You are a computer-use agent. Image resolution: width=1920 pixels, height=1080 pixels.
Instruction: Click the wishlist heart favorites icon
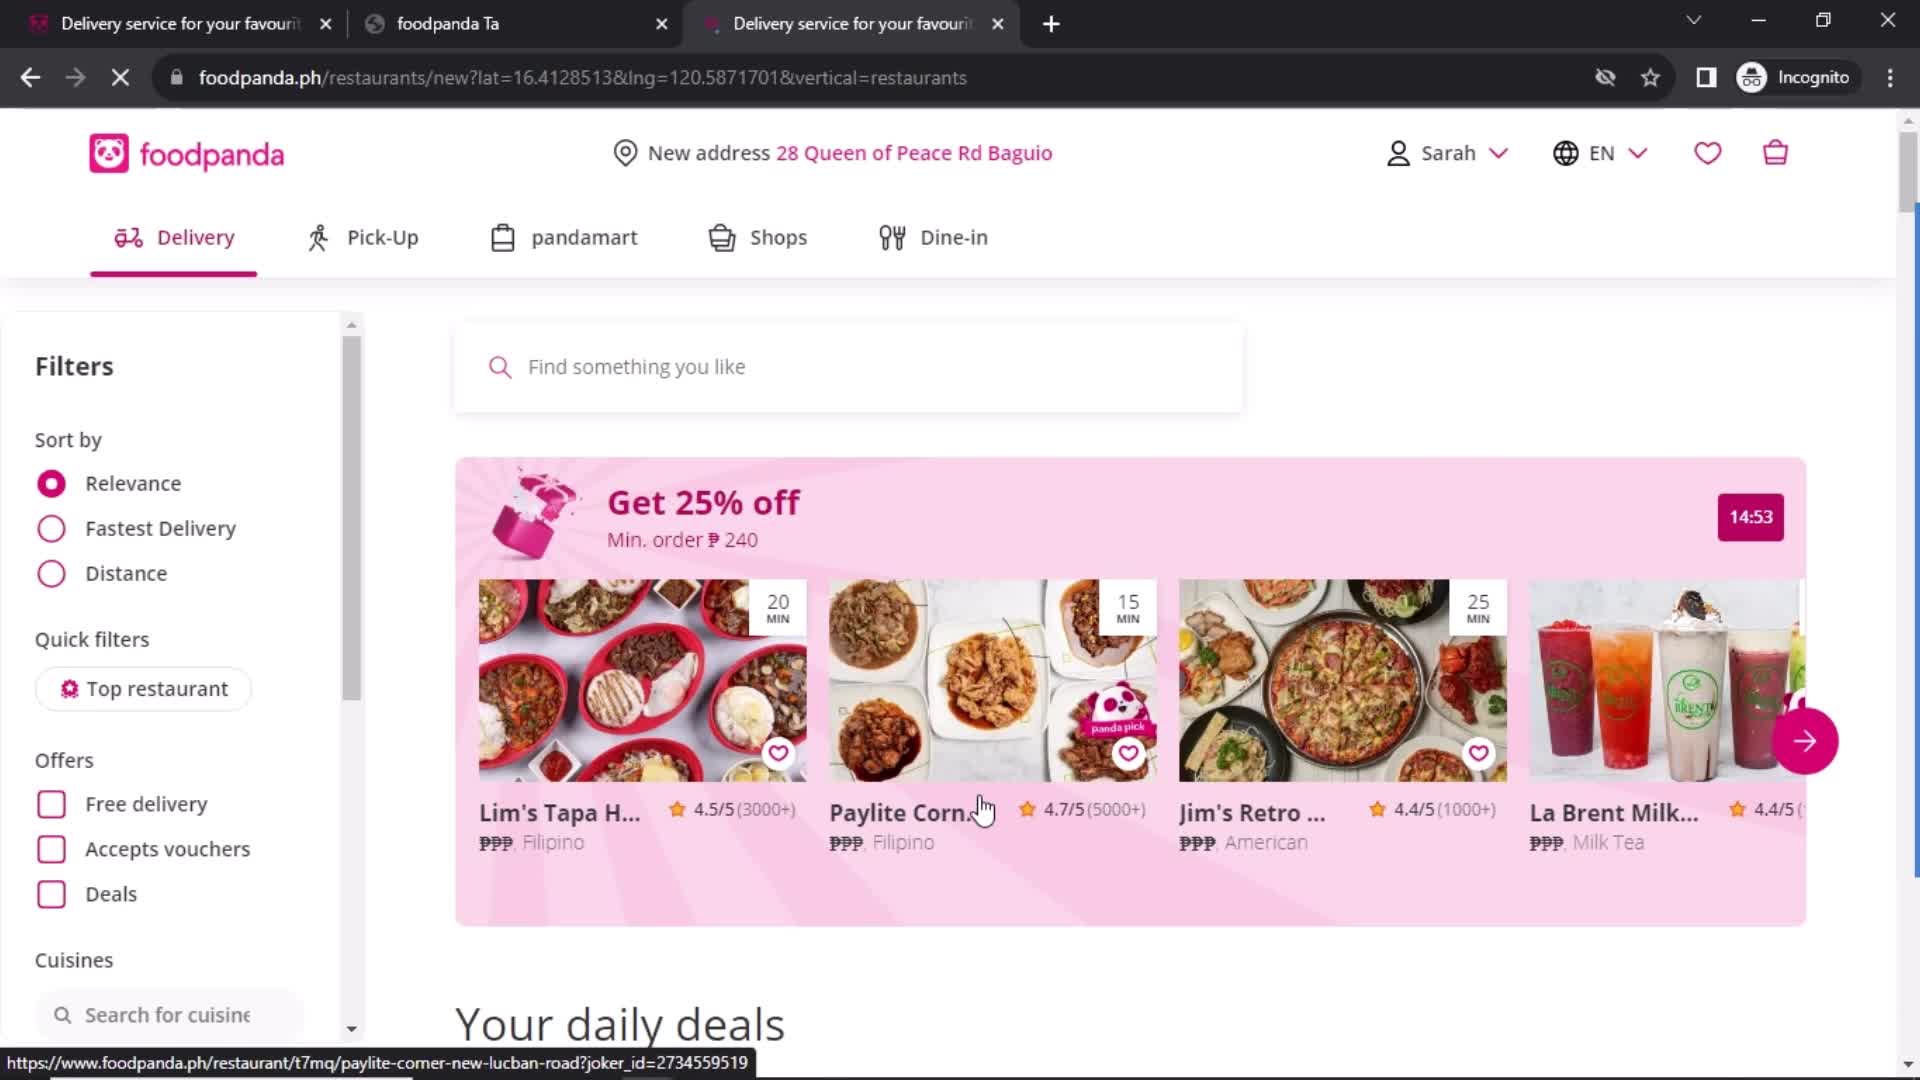1709,153
